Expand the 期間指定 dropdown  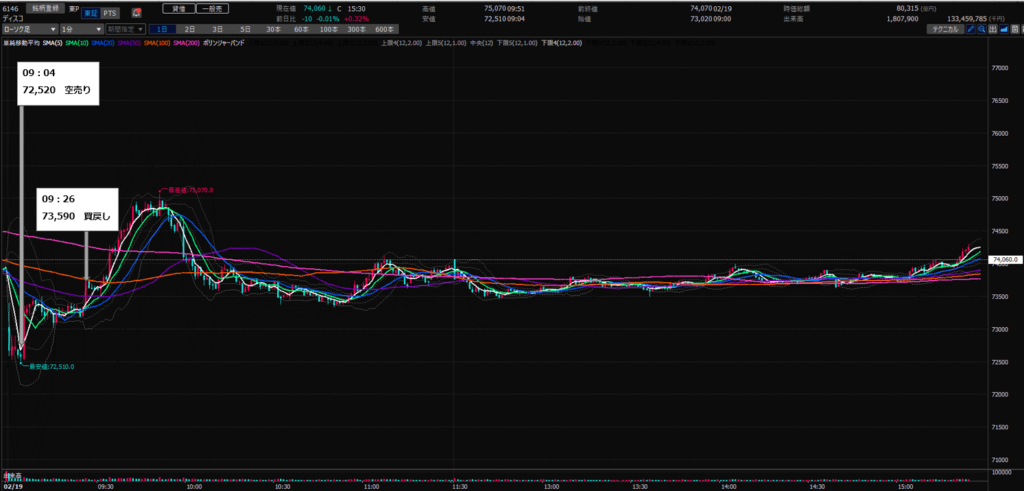(125, 30)
